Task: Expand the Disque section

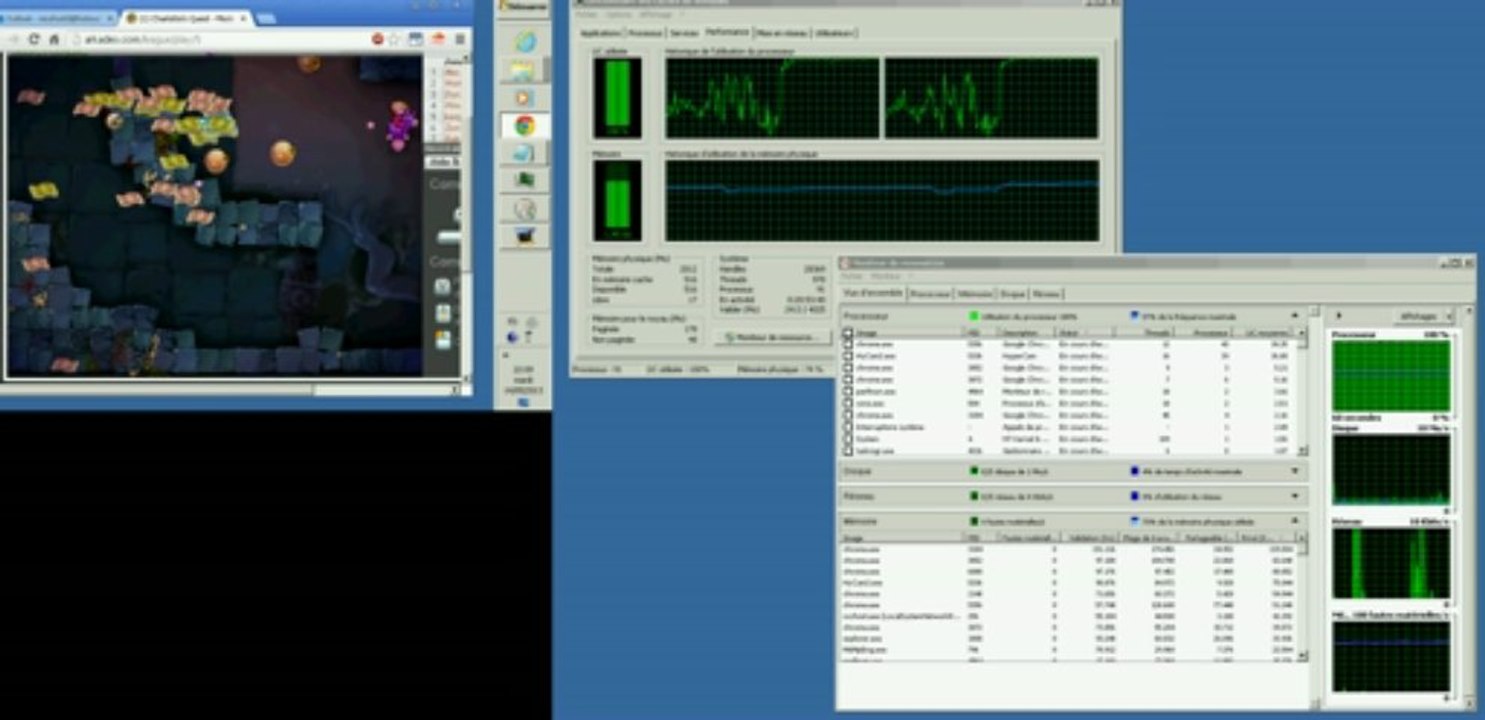Action: [1296, 471]
